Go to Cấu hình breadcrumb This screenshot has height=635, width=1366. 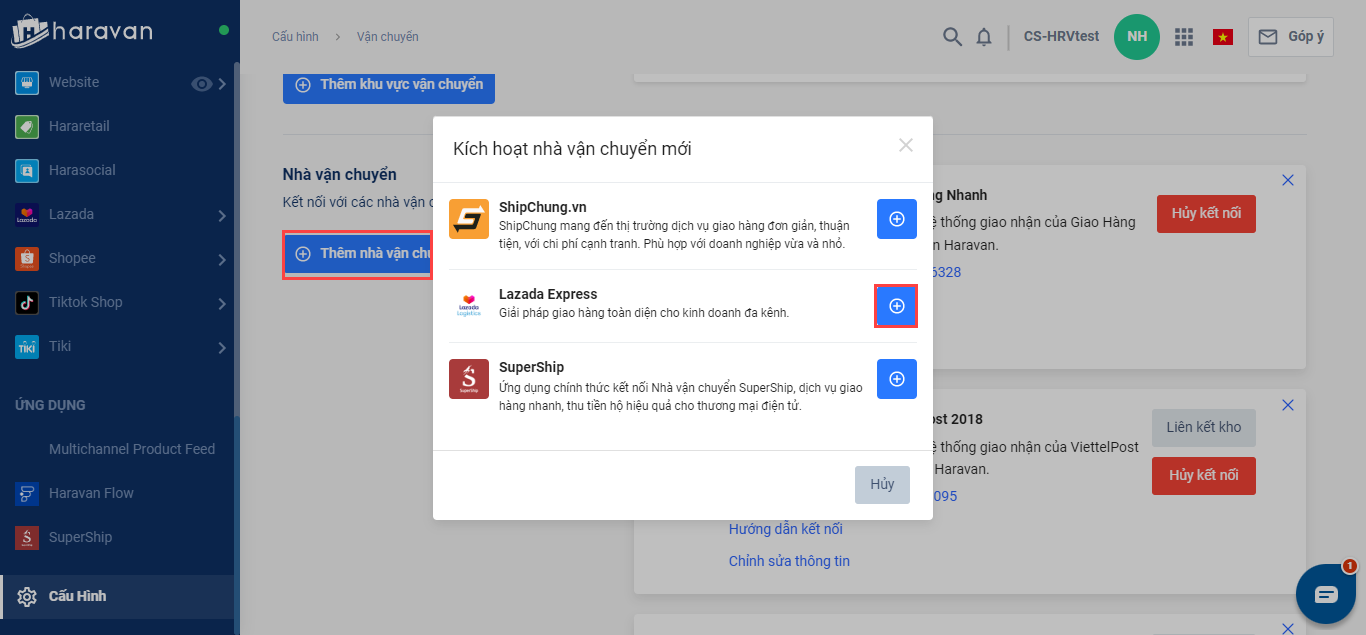pyautogui.click(x=295, y=37)
